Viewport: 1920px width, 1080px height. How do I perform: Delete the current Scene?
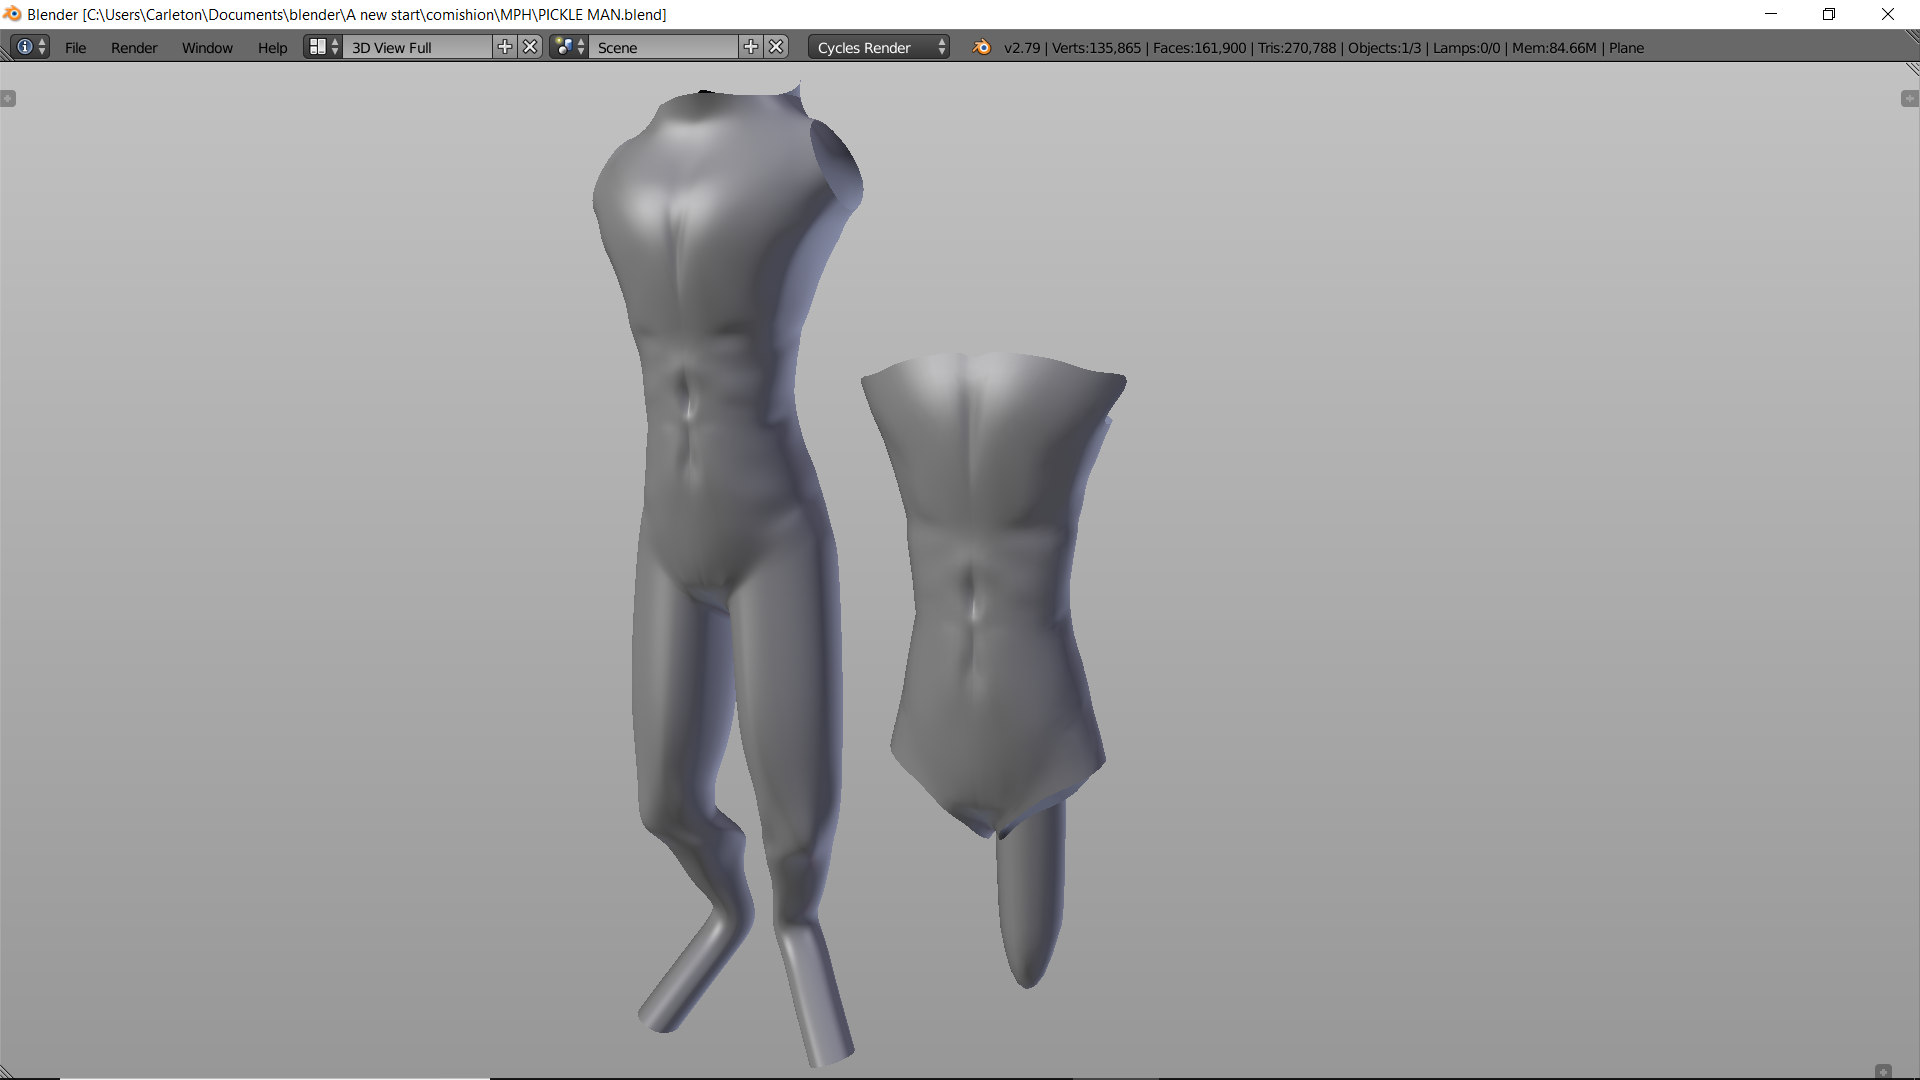(x=777, y=47)
